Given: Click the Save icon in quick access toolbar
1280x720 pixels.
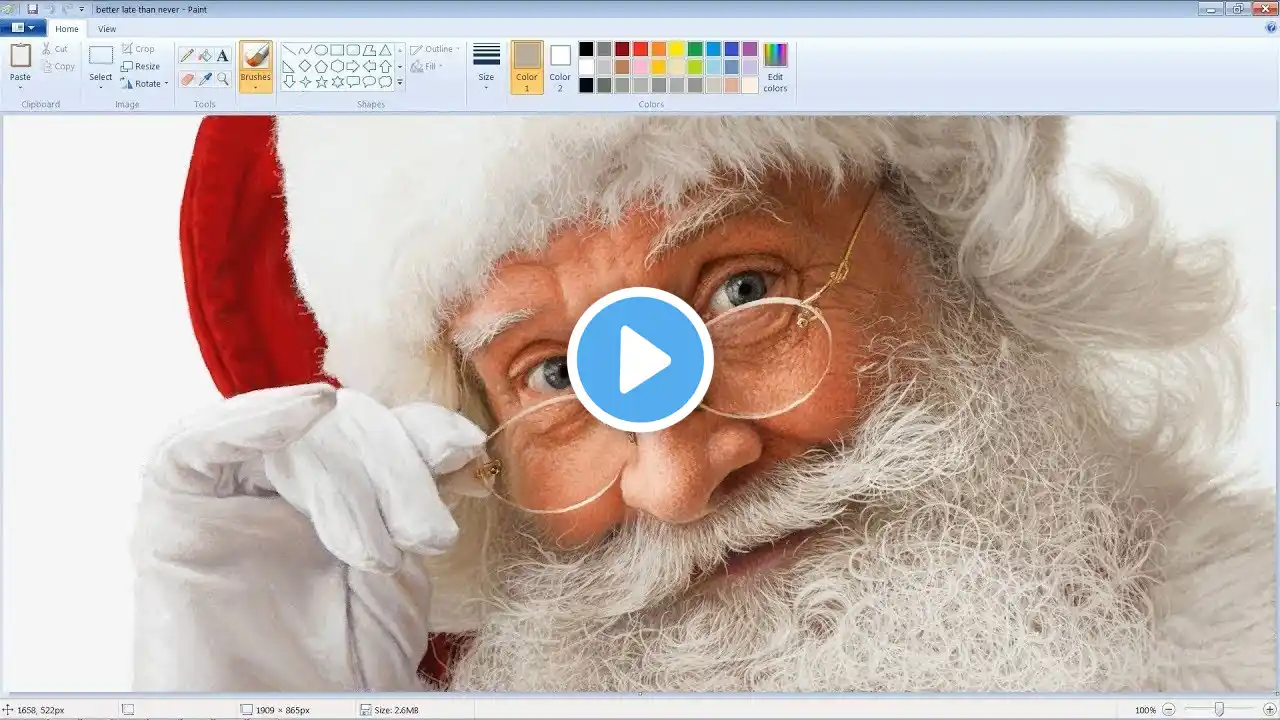Looking at the screenshot, I should 32,9.
